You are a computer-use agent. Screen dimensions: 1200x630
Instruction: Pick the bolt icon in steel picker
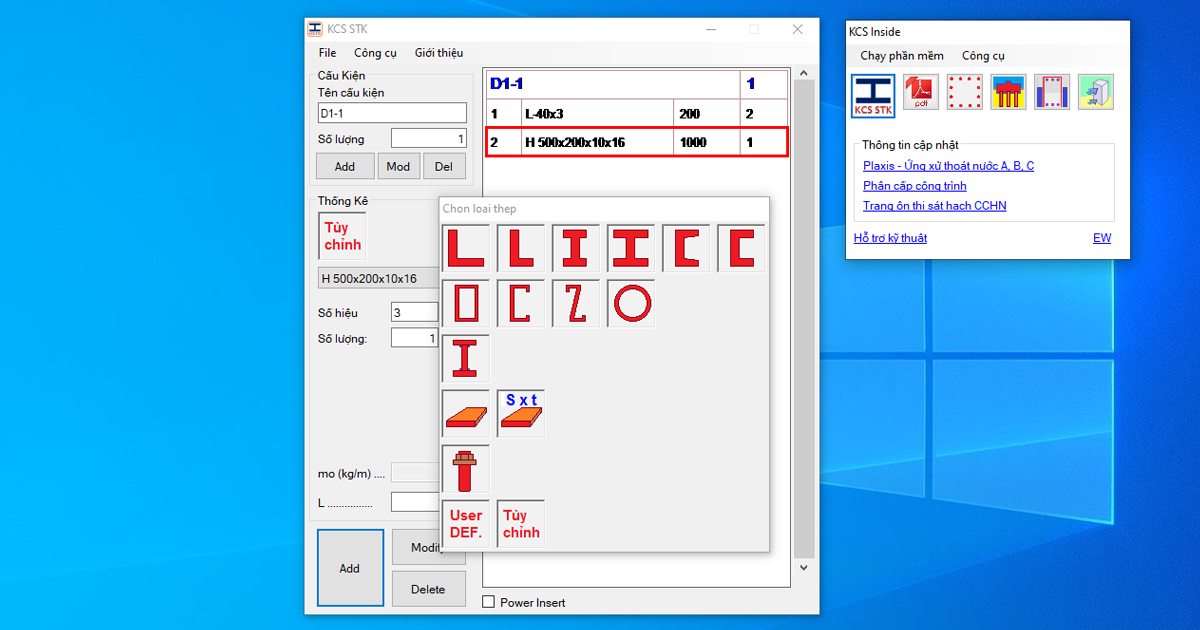click(x=465, y=469)
